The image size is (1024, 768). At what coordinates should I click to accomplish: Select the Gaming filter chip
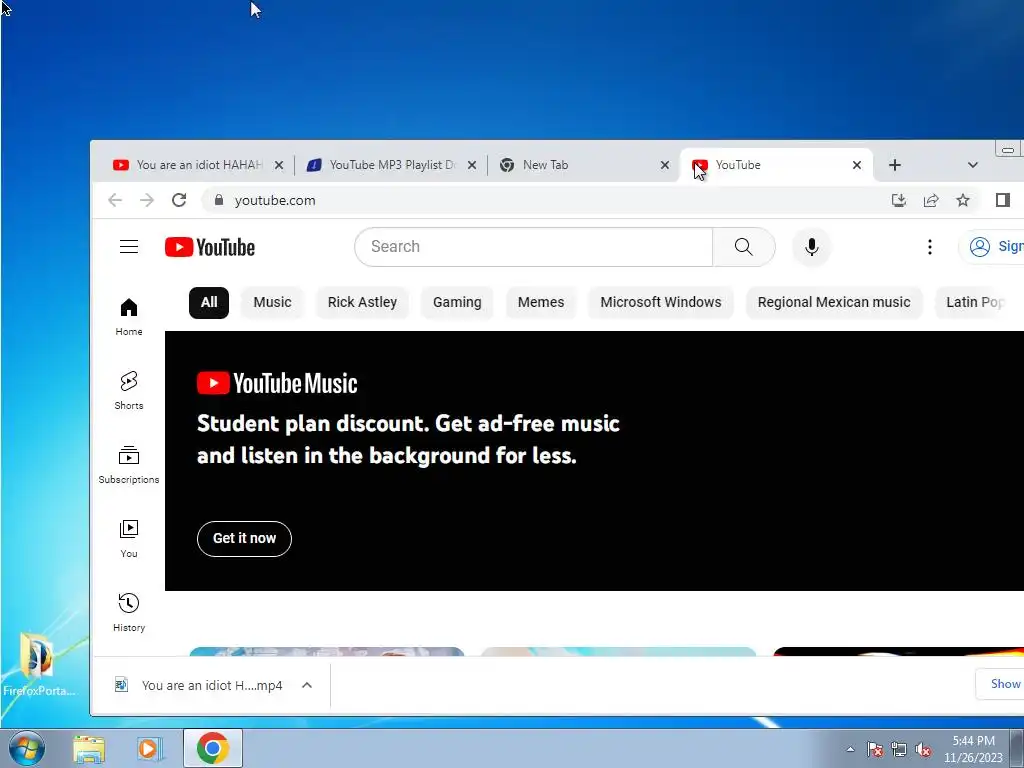(457, 302)
